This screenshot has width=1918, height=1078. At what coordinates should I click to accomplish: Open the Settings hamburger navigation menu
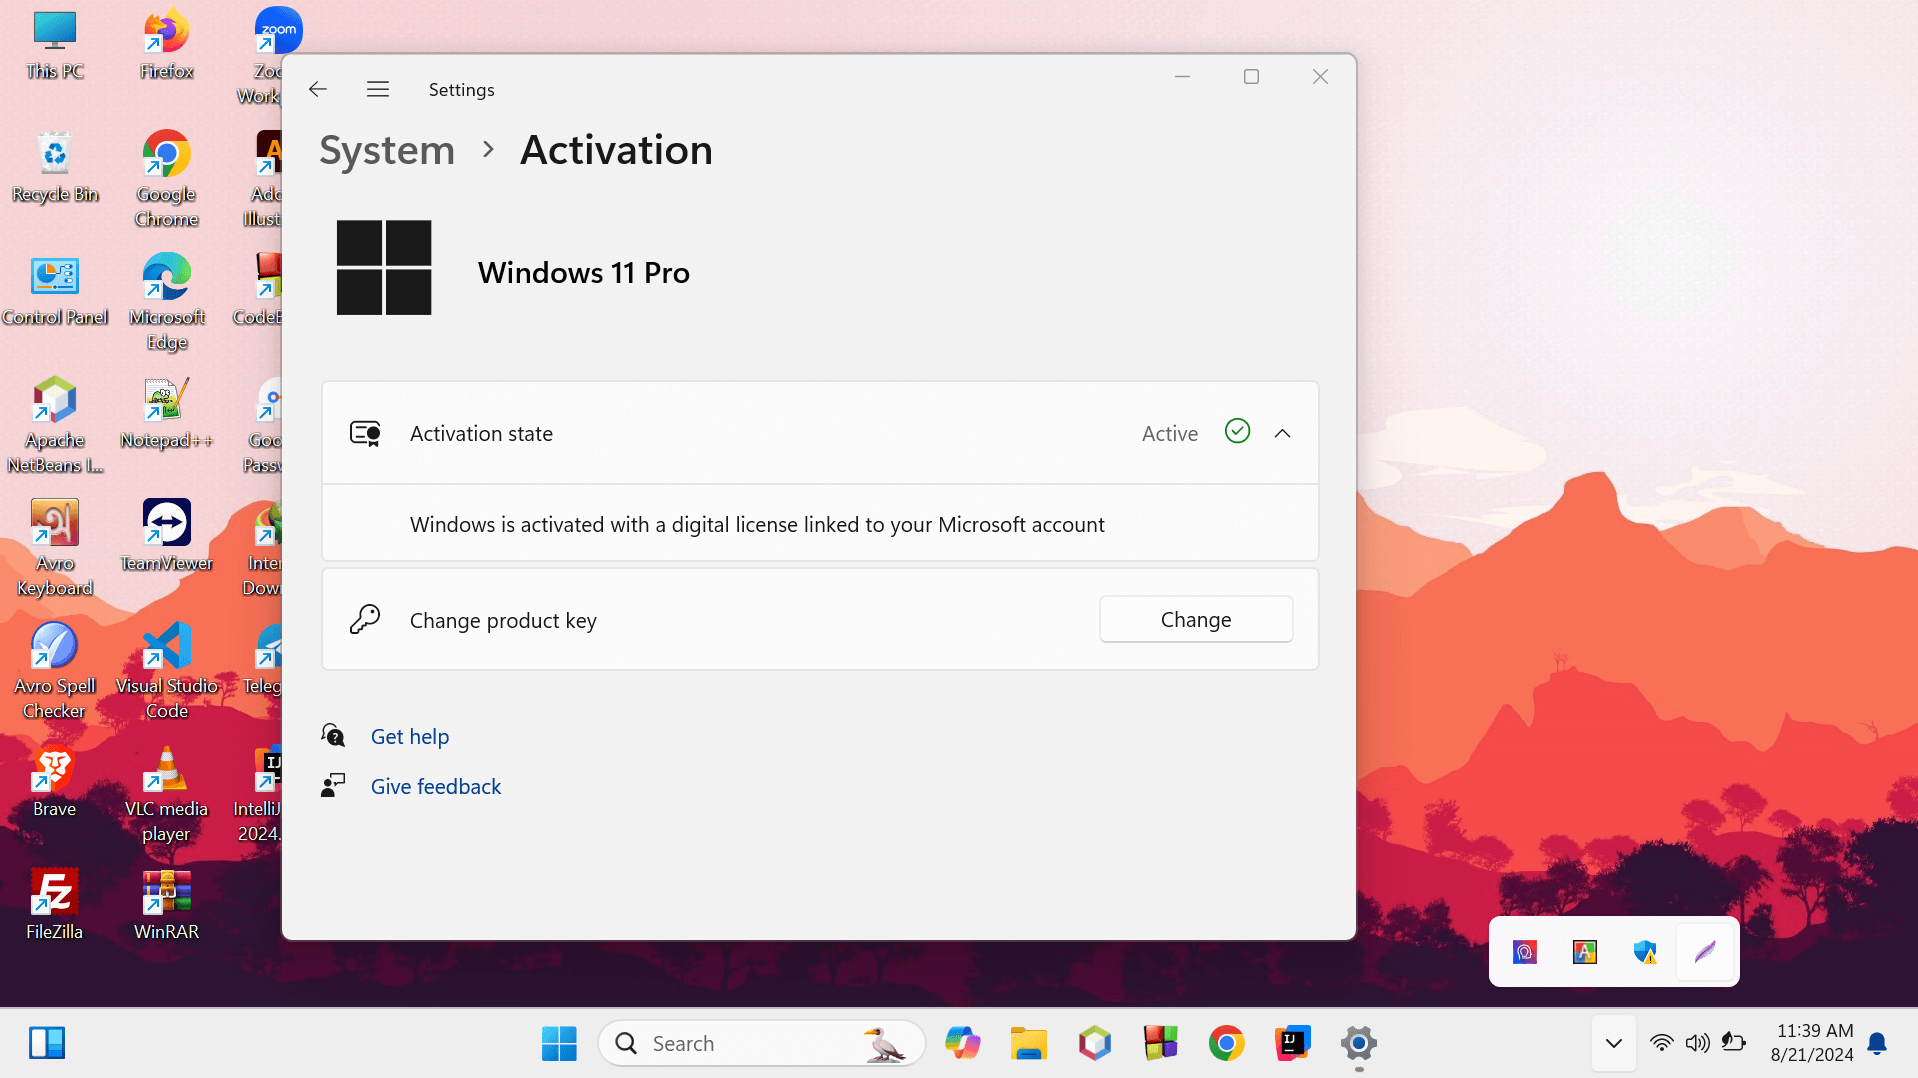(377, 89)
